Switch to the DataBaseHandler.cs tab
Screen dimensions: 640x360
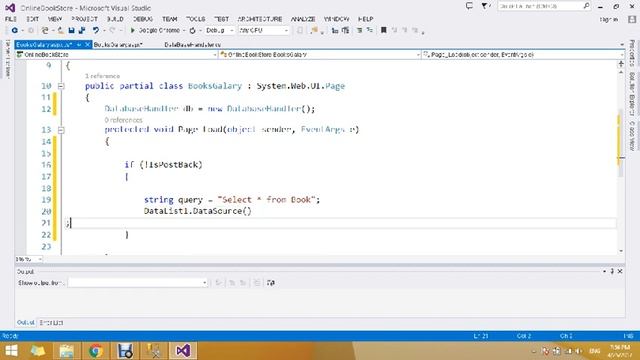(193, 45)
